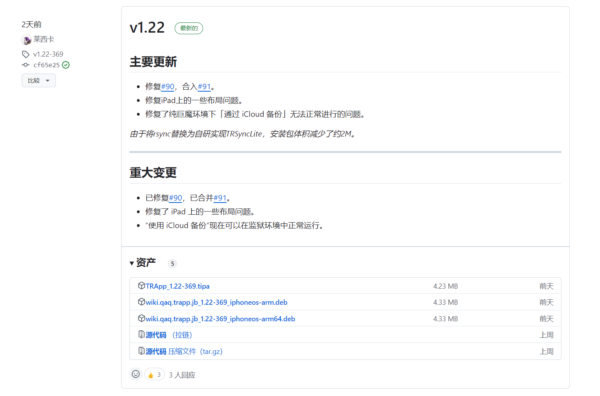
Task: Download wiki.qaq.trapp.jb iphoneos-arm64.deb
Action: [220, 319]
